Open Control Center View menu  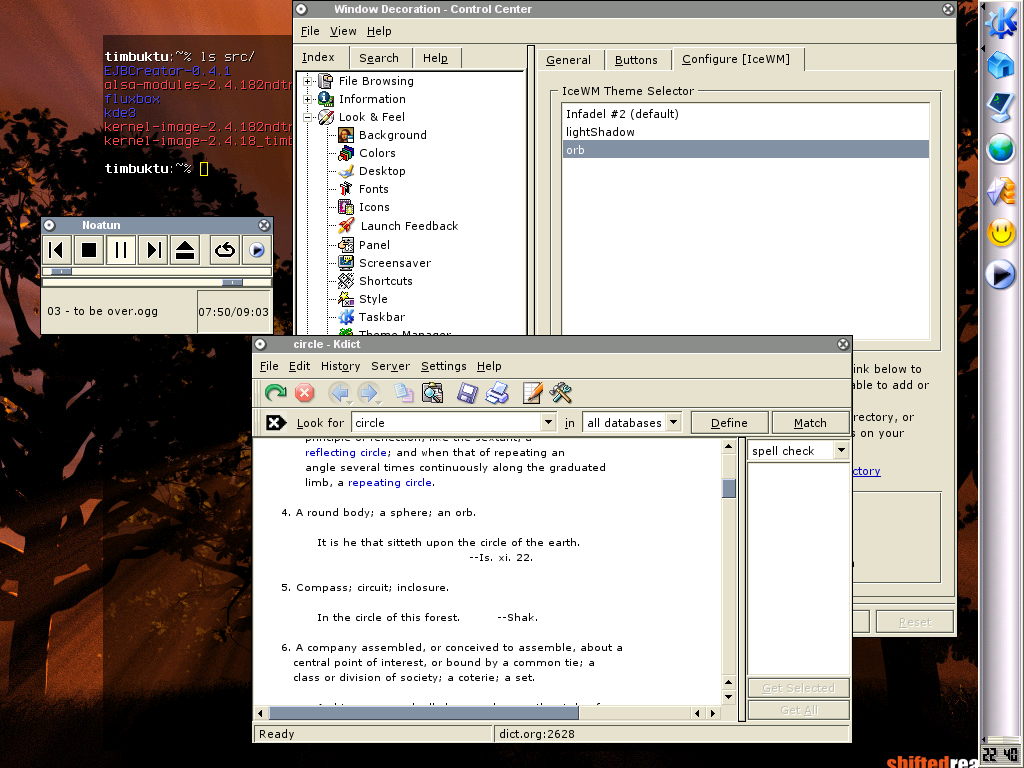[x=344, y=31]
